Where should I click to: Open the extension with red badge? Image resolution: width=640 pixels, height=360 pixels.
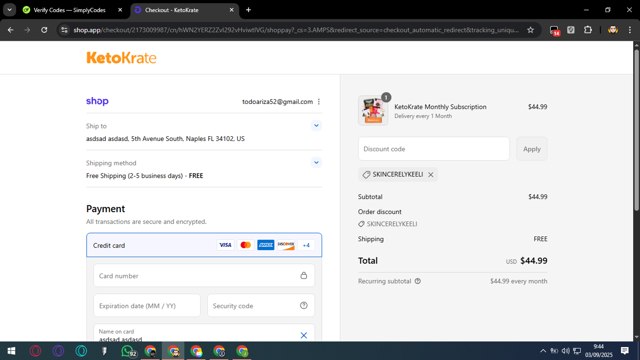pos(554,30)
